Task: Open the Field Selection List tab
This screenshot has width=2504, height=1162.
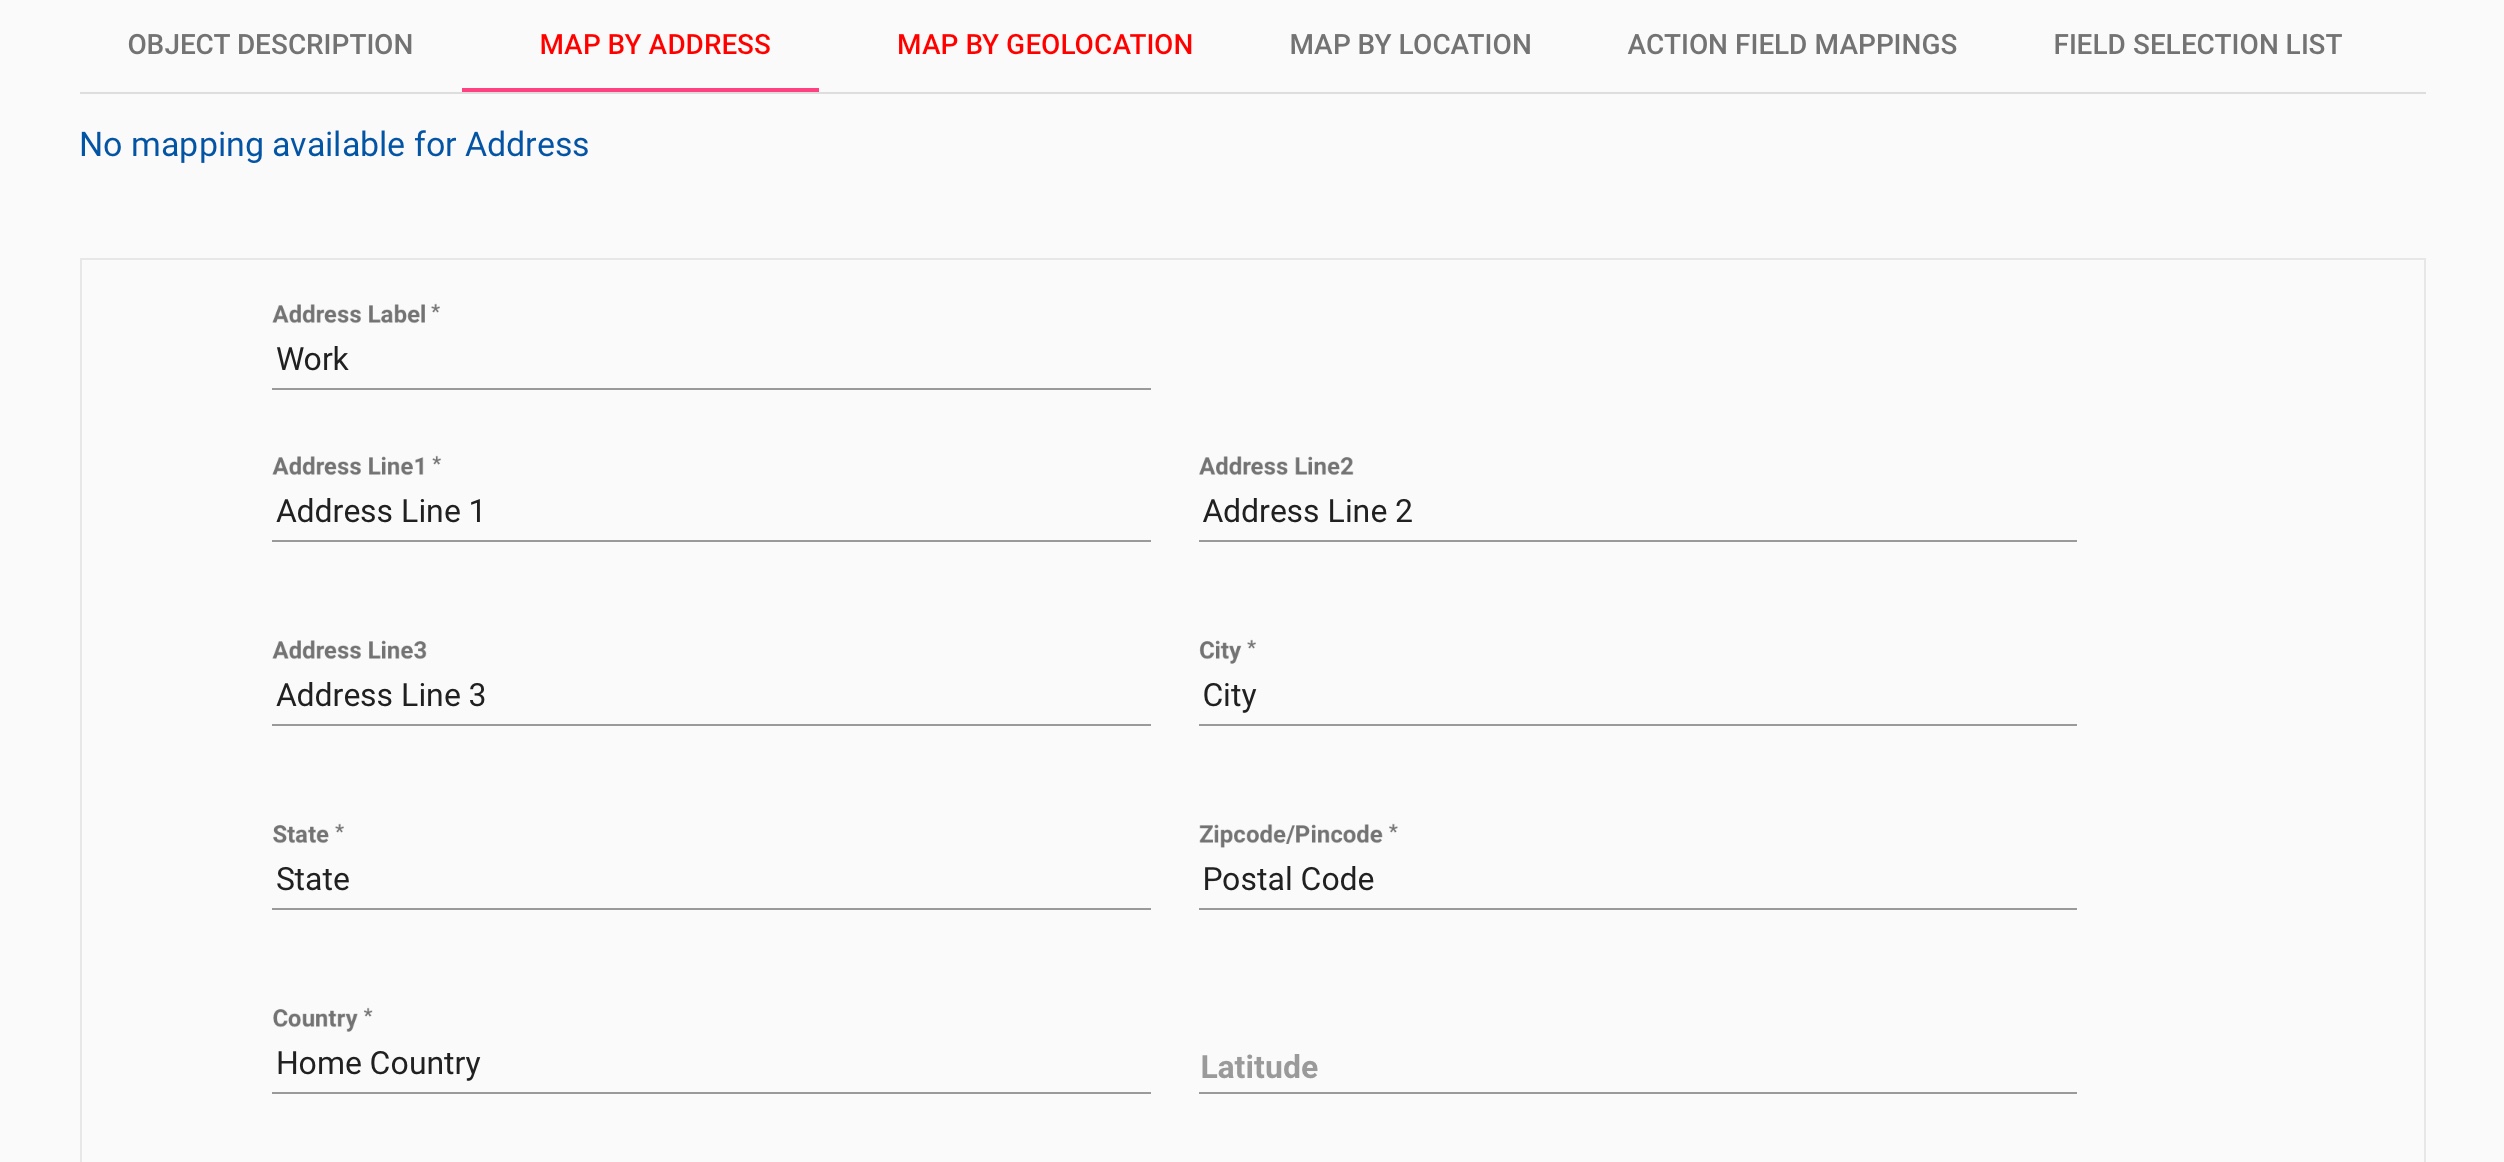Action: click(2197, 45)
